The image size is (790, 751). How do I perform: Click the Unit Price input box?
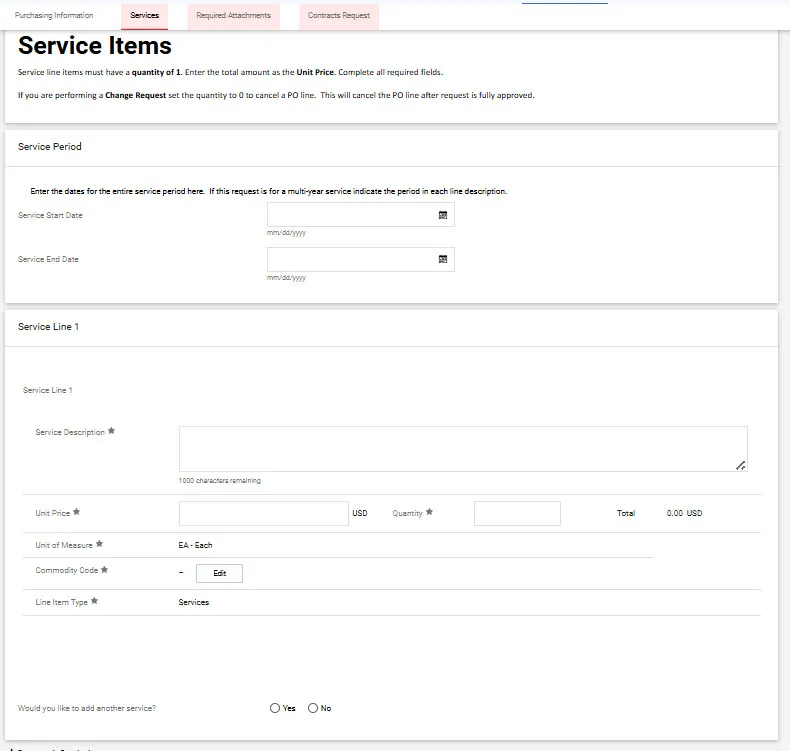click(x=264, y=513)
